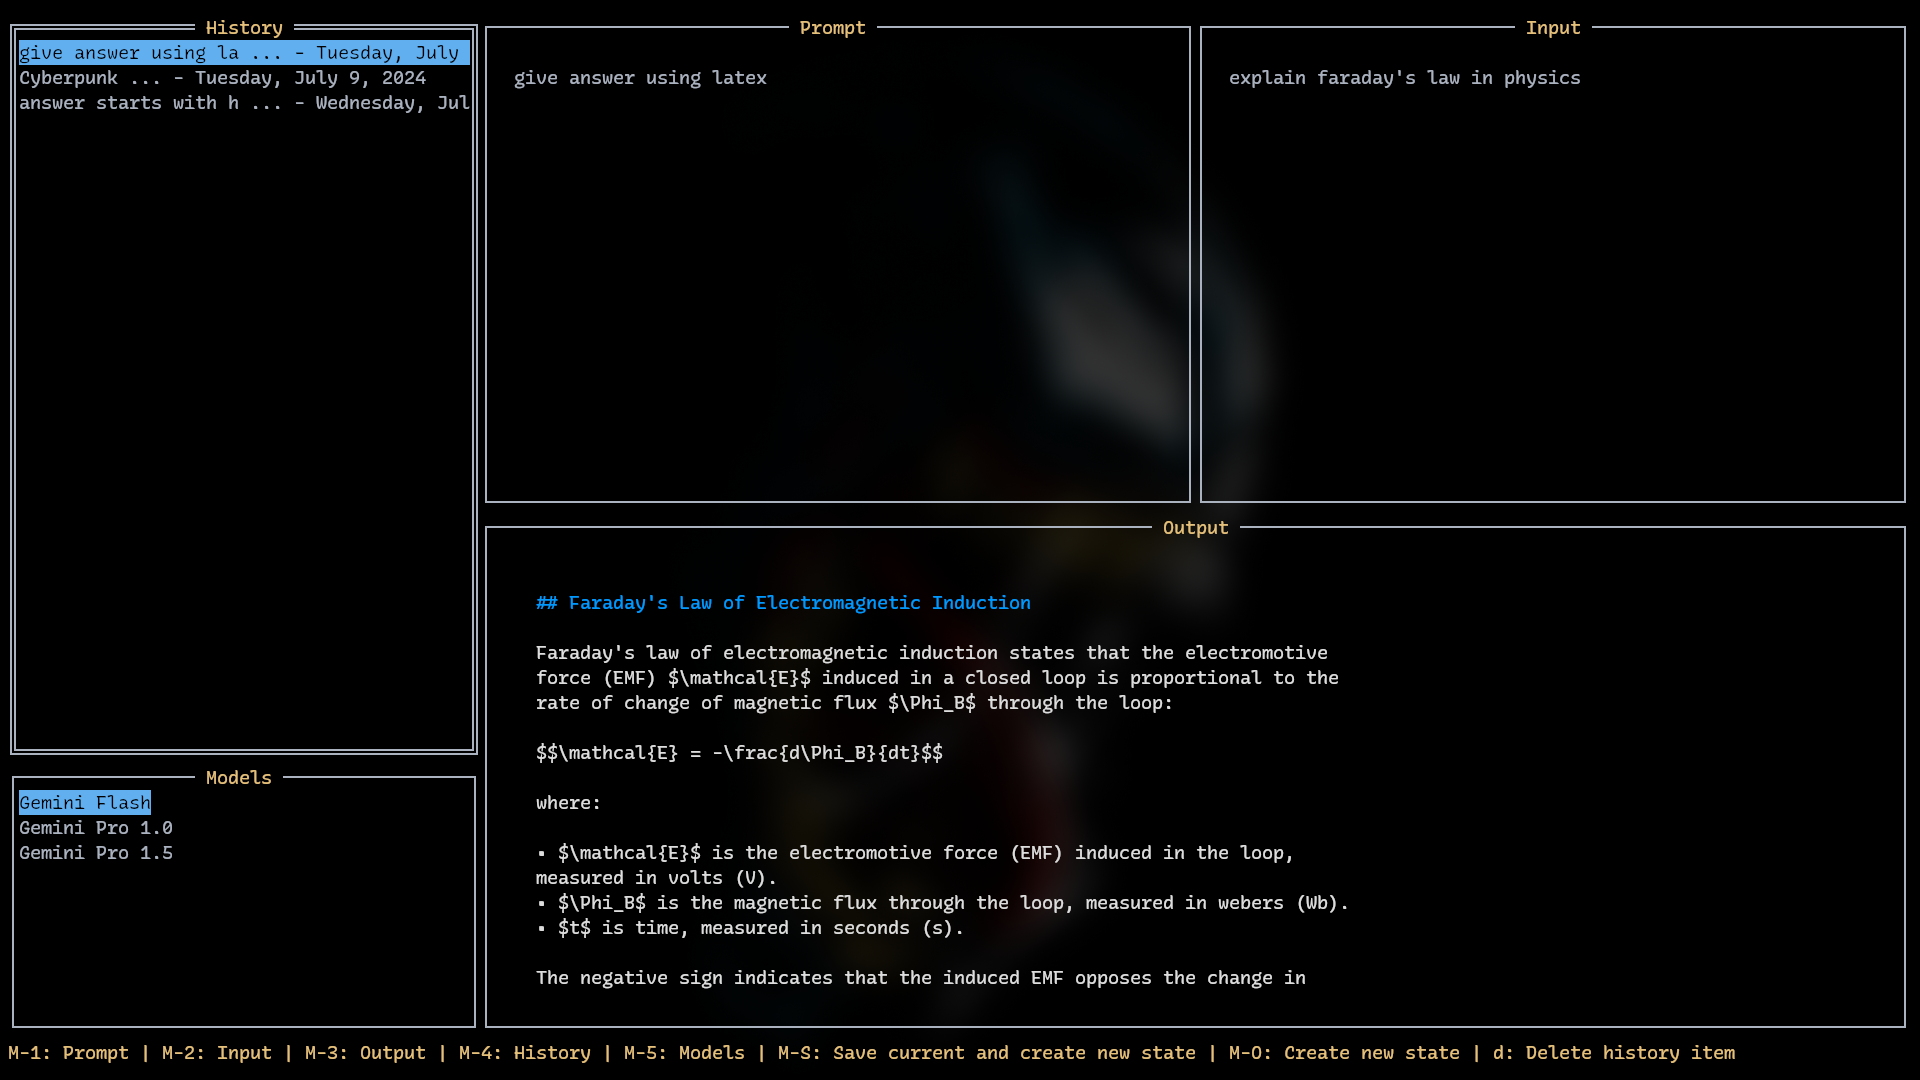Click the M-4: History shortcut

point(524,1053)
